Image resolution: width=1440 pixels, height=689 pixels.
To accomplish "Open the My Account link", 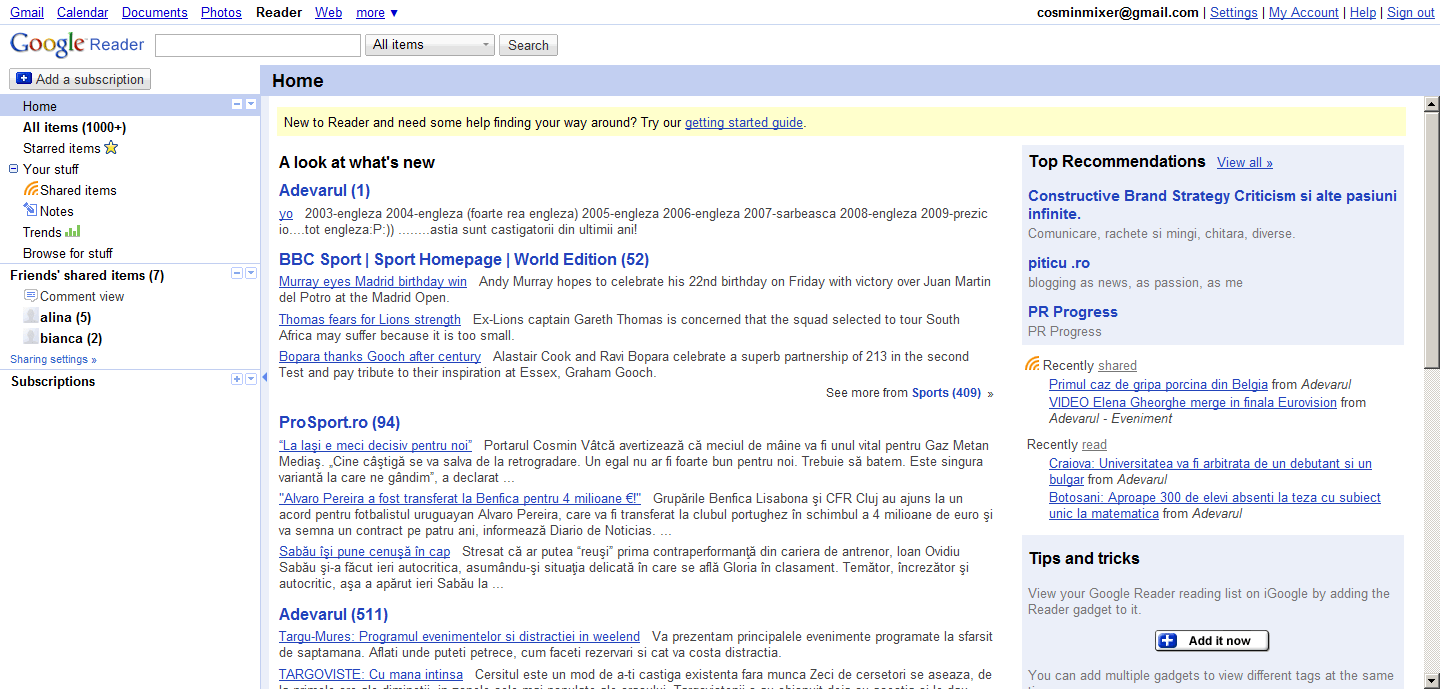I will [x=1304, y=13].
